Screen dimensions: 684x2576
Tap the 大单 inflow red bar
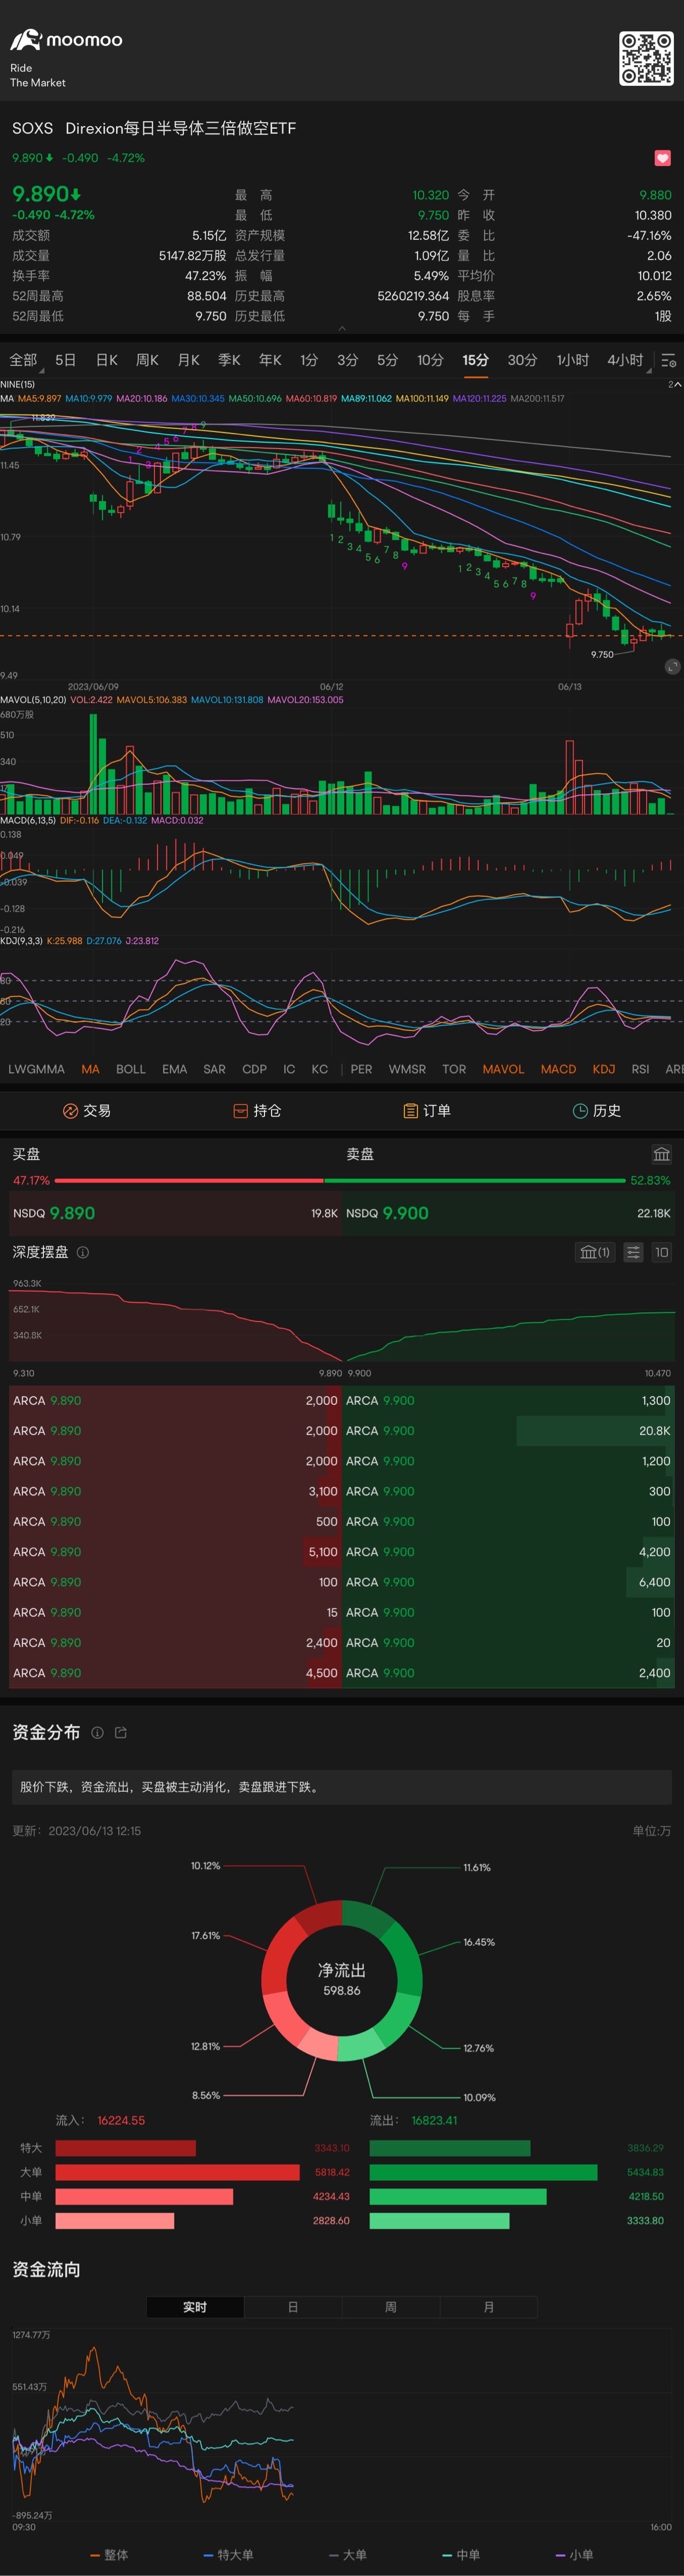pos(178,2172)
